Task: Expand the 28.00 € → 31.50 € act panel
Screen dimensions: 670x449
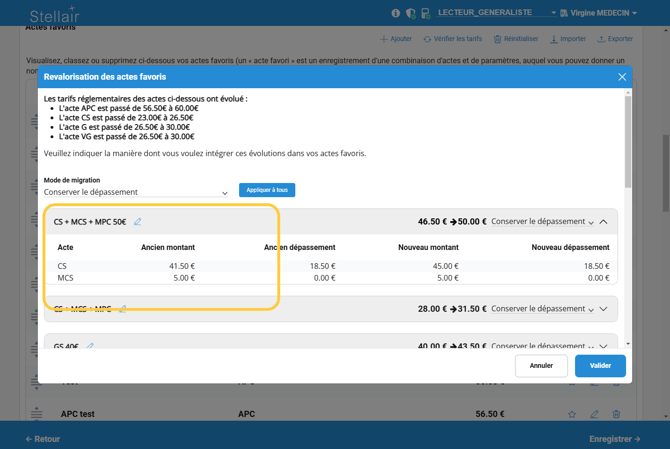Action: click(x=604, y=309)
